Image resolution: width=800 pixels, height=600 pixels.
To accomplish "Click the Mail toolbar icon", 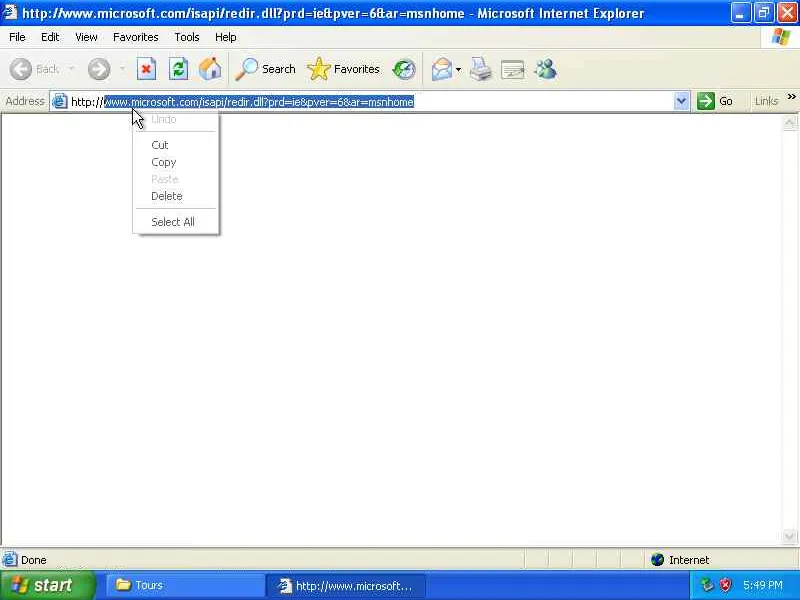I will 441,69.
